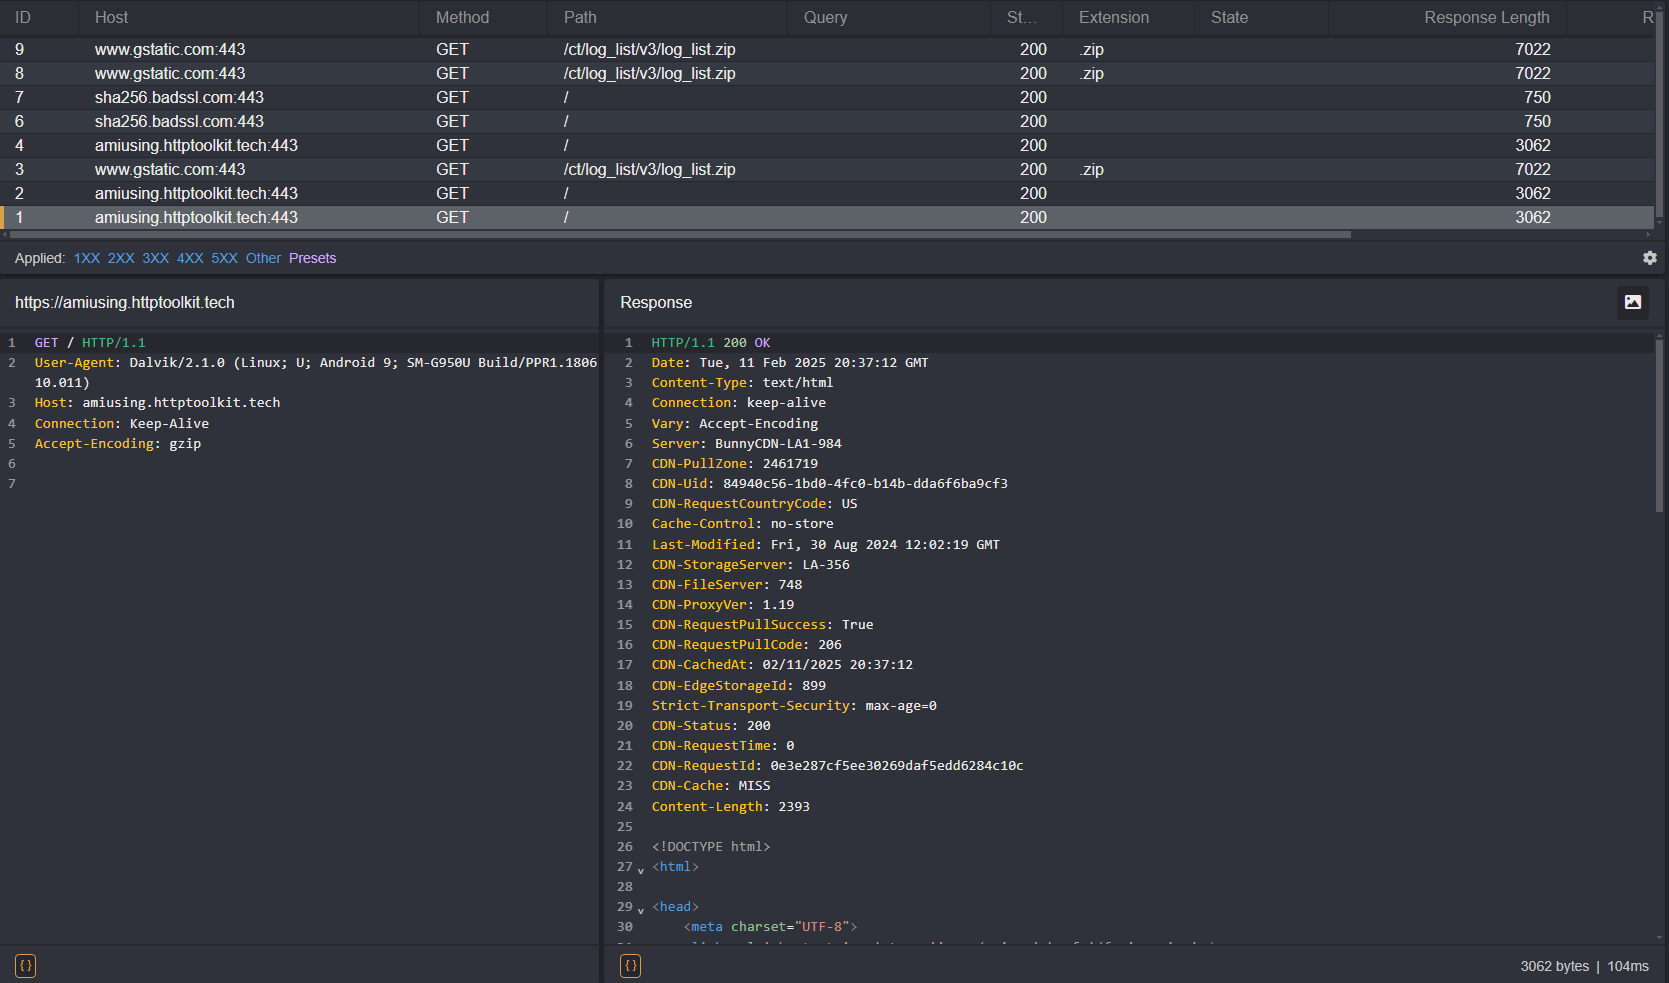The height and width of the screenshot is (983, 1669).
Task: Toggle the 4XX status filter
Action: coord(190,258)
